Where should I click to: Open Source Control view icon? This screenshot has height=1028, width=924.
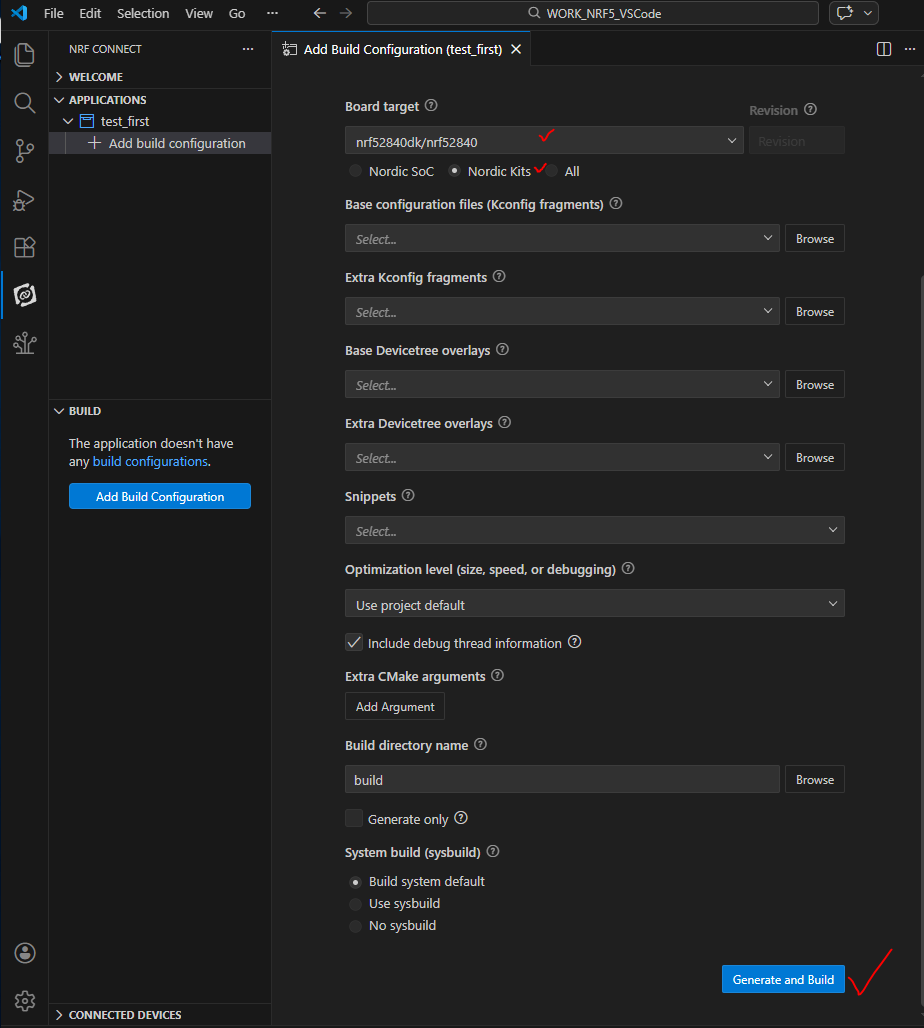coord(24,151)
